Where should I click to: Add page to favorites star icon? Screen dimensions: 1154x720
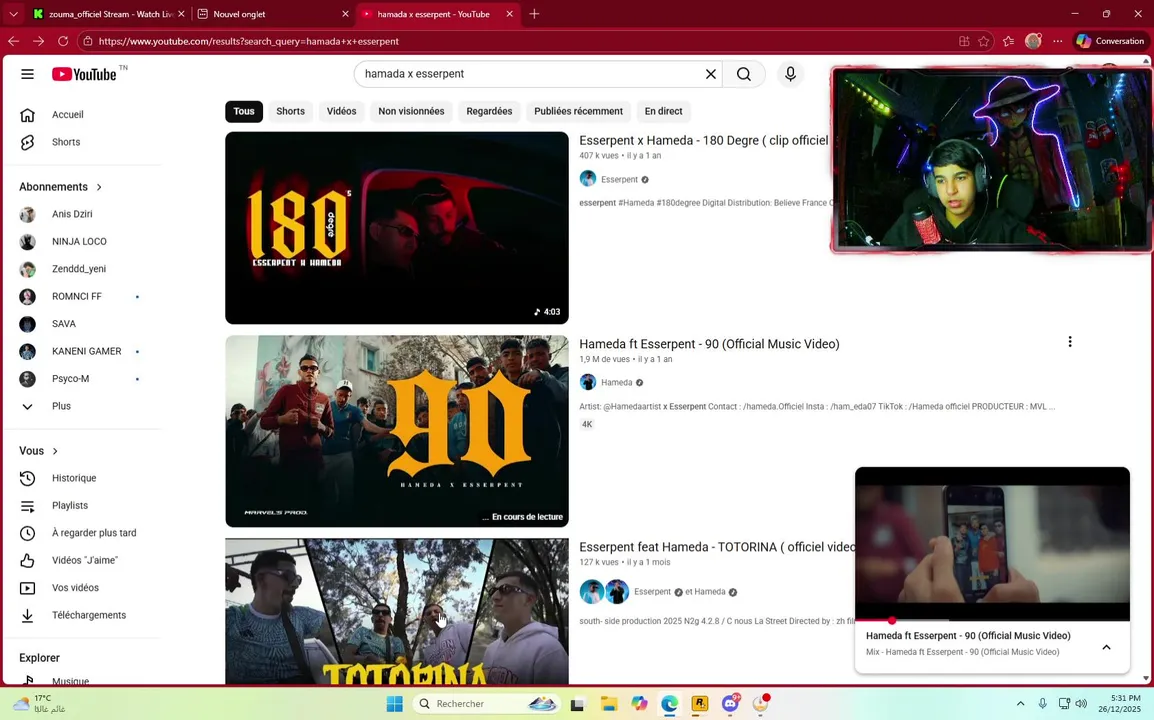[983, 41]
